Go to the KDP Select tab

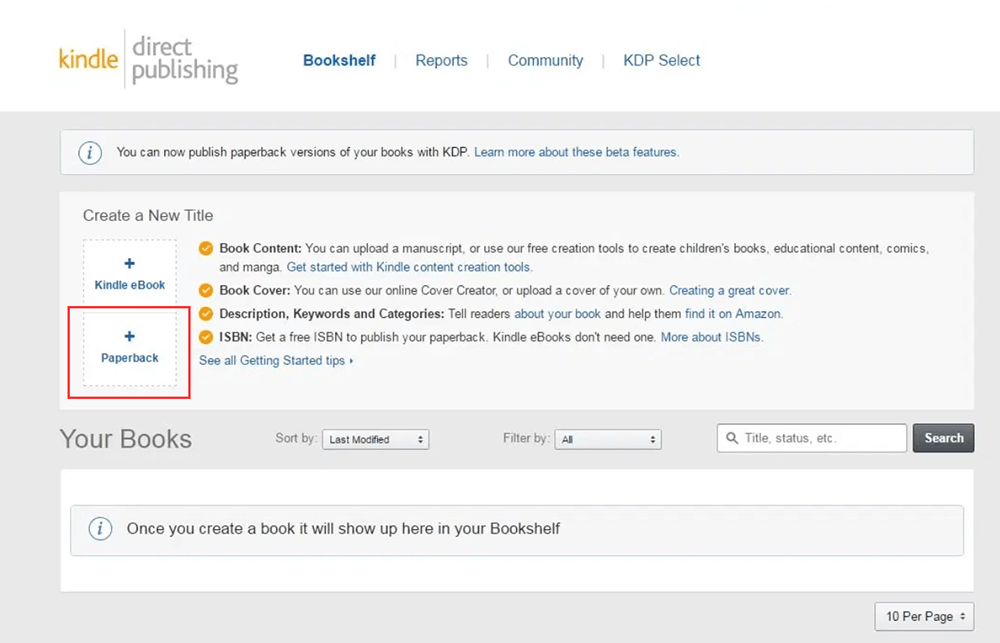click(x=661, y=60)
